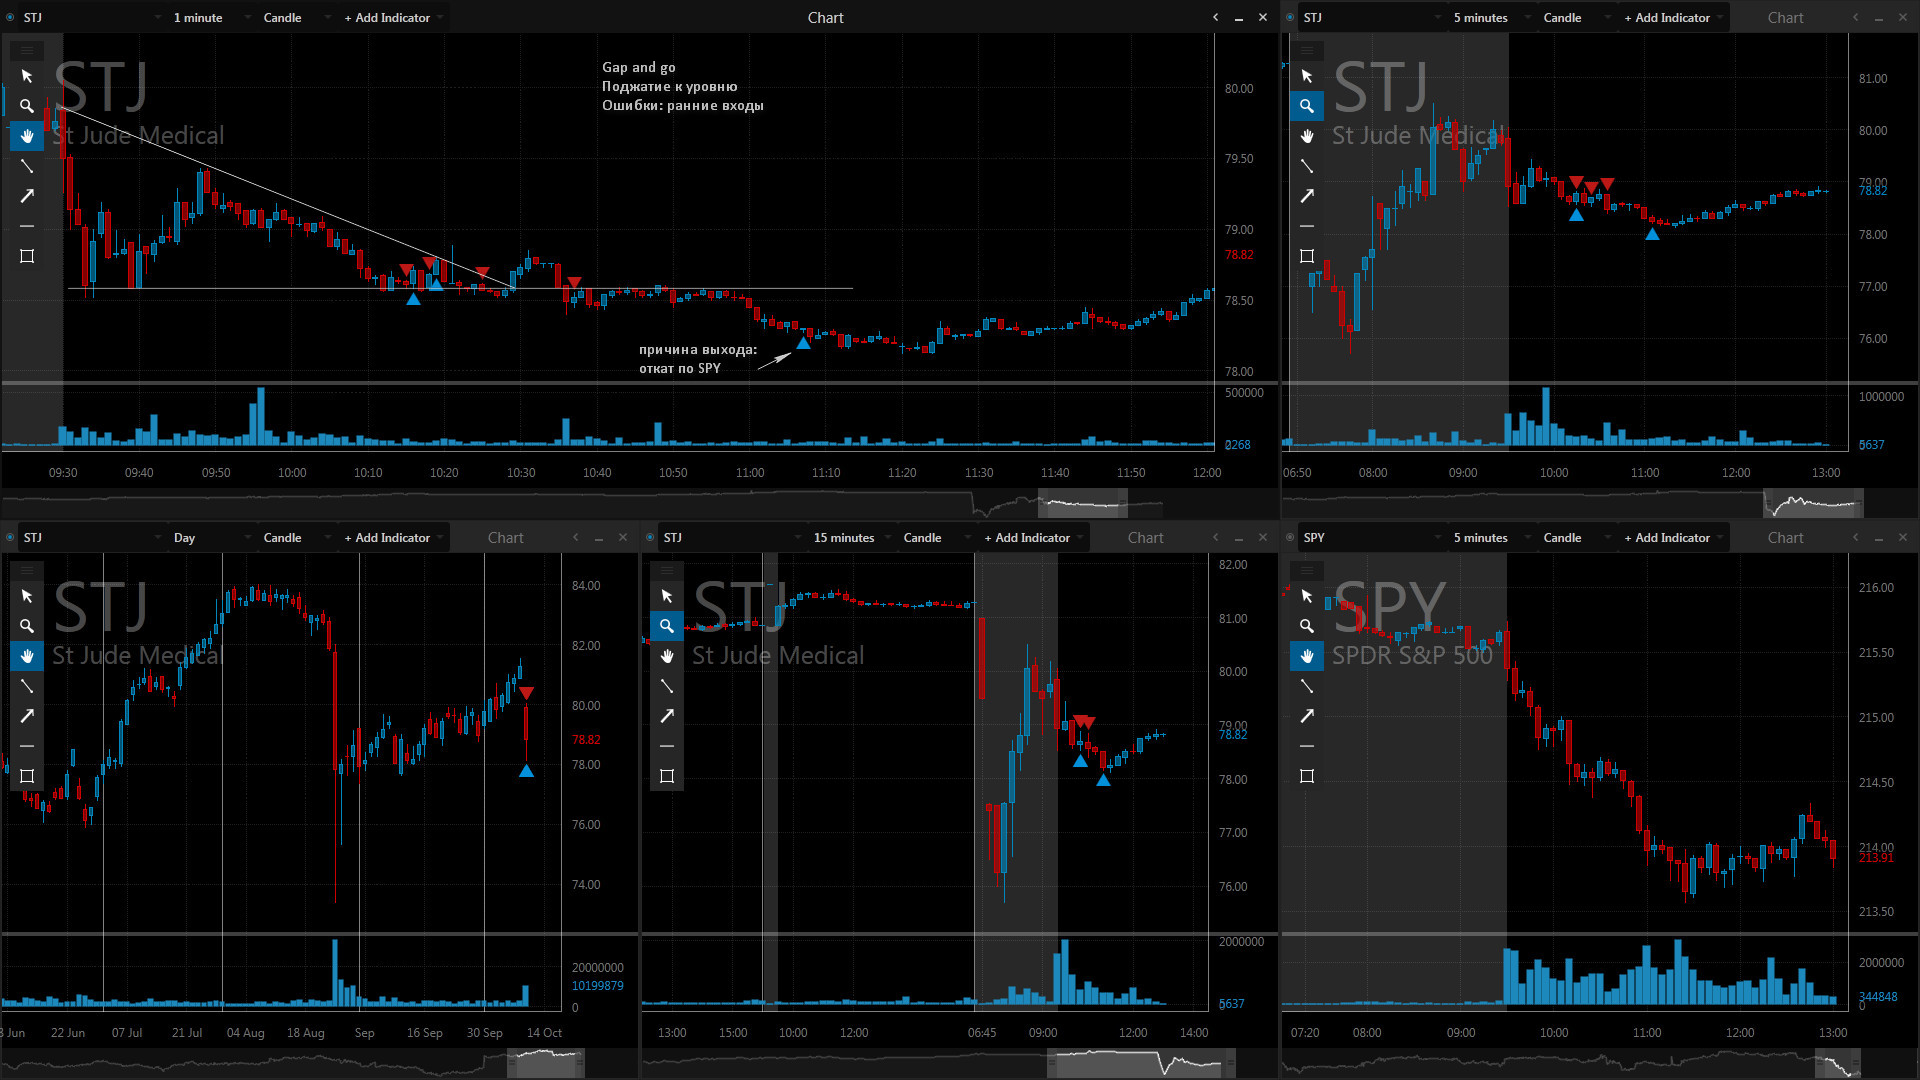The image size is (1920, 1080).
Task: Choose the rectangle tool in STJ 5 minutes chart
Action: click(1307, 256)
